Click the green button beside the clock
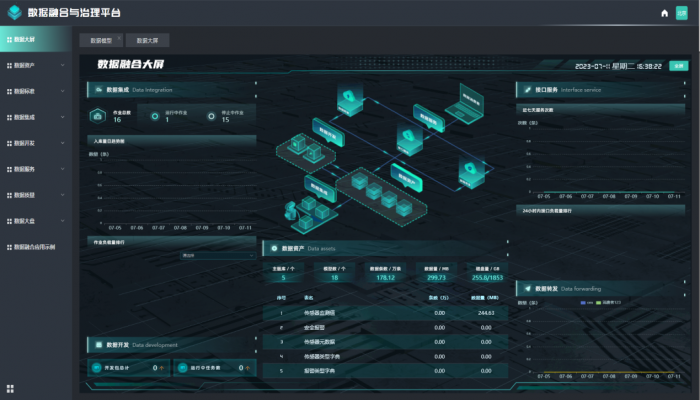This screenshot has width=700, height=400. point(679,66)
